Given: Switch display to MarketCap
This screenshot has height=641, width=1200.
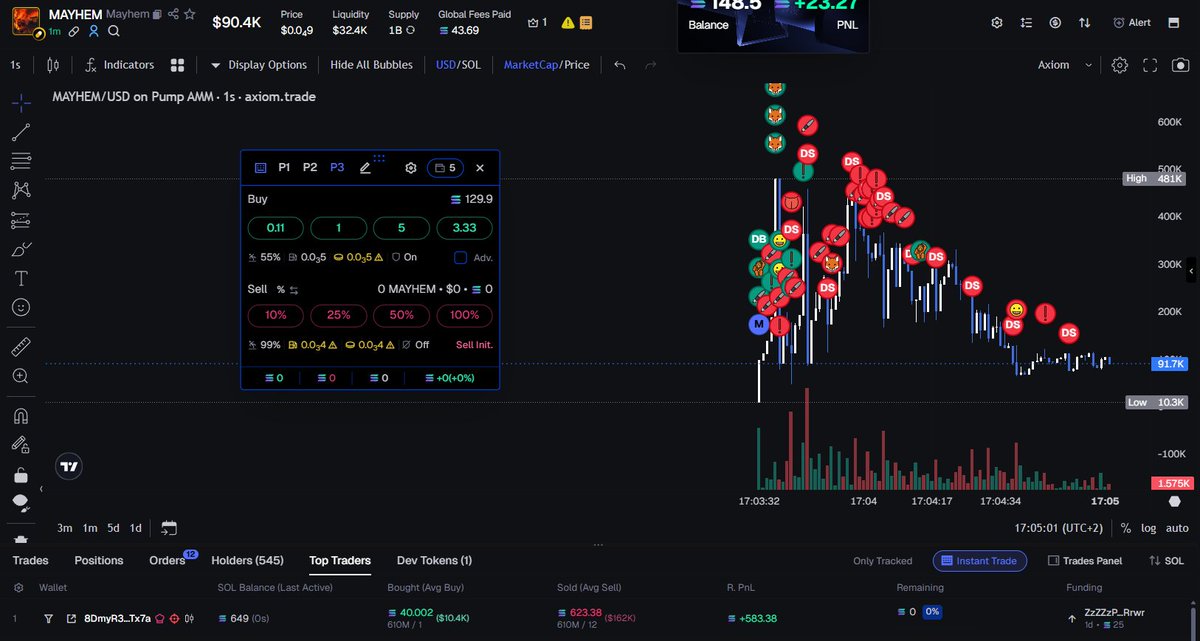Looking at the screenshot, I should click(x=531, y=65).
